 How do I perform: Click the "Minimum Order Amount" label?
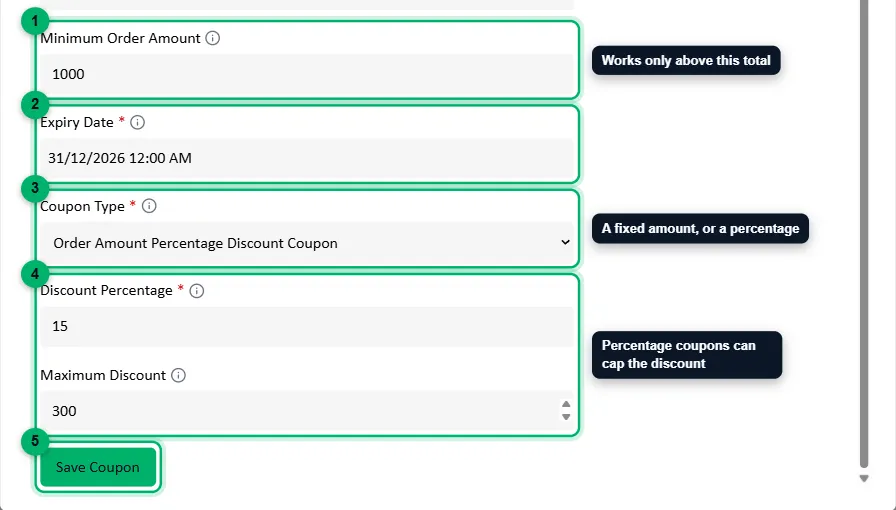click(x=121, y=38)
